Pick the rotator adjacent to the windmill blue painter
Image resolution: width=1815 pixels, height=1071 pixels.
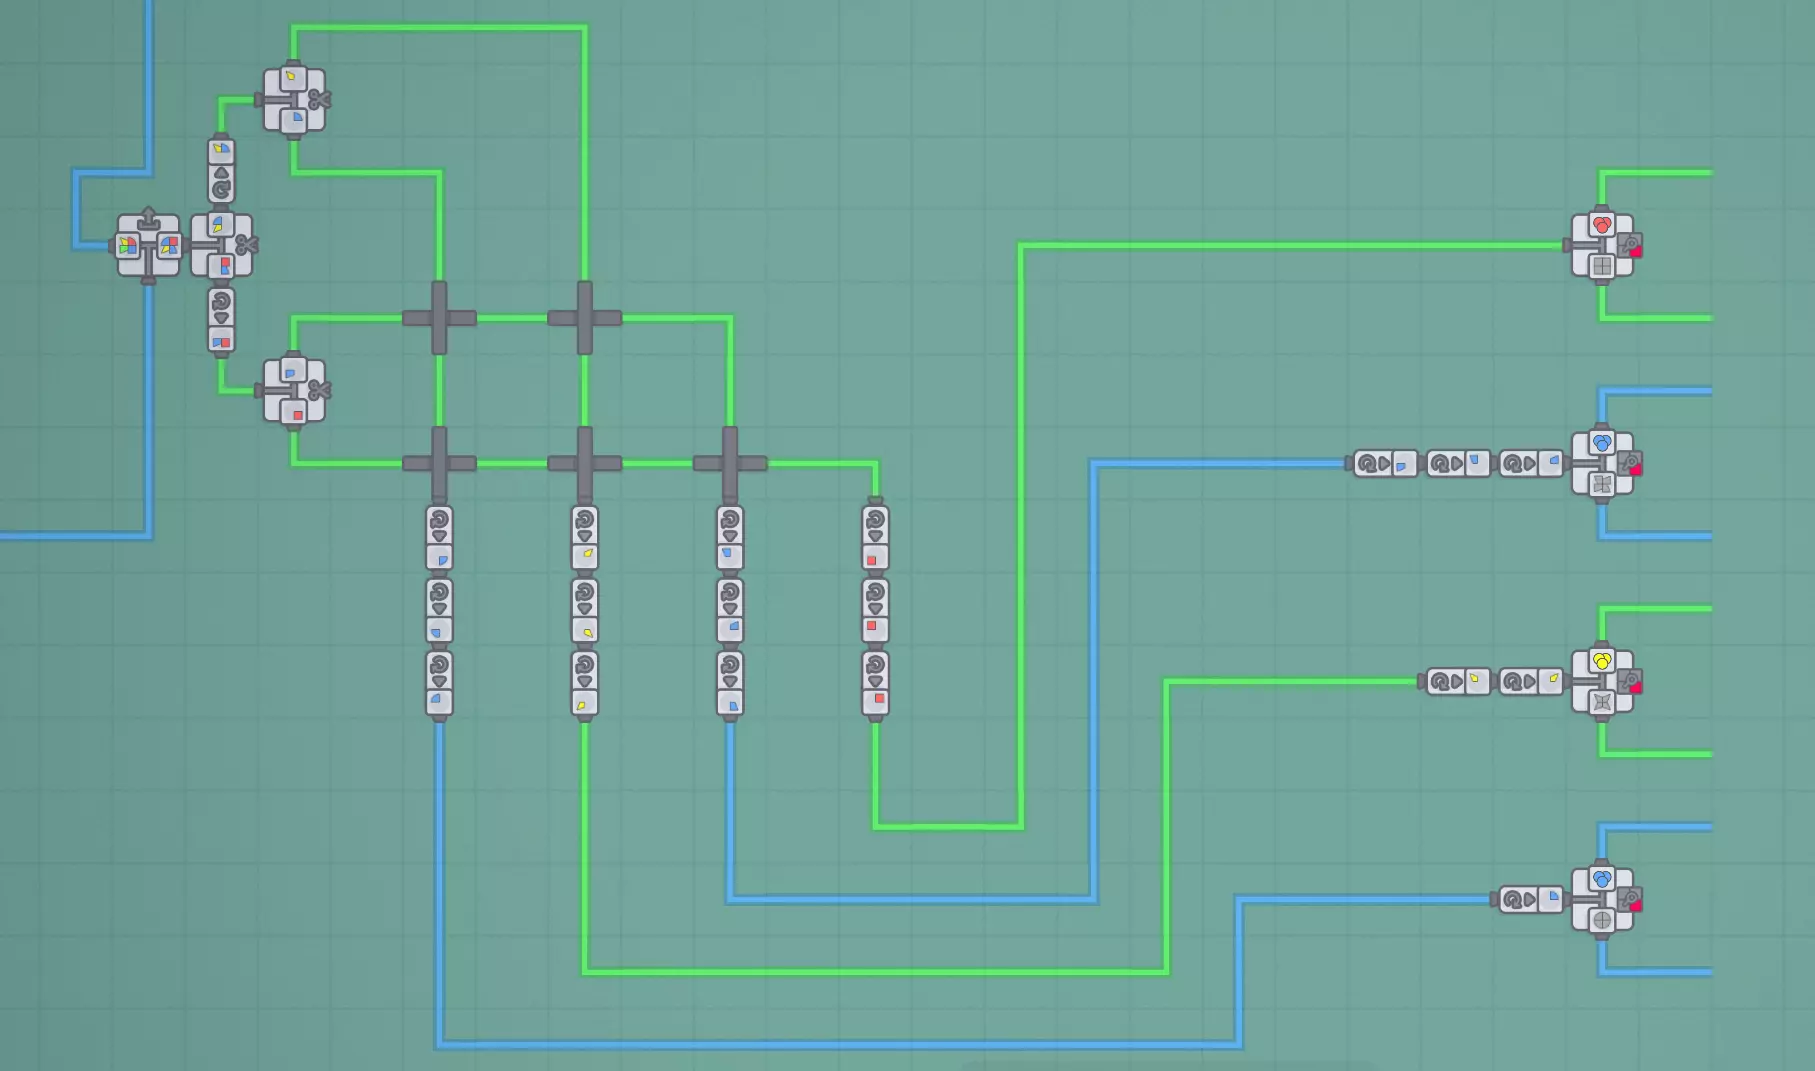coord(1529,463)
